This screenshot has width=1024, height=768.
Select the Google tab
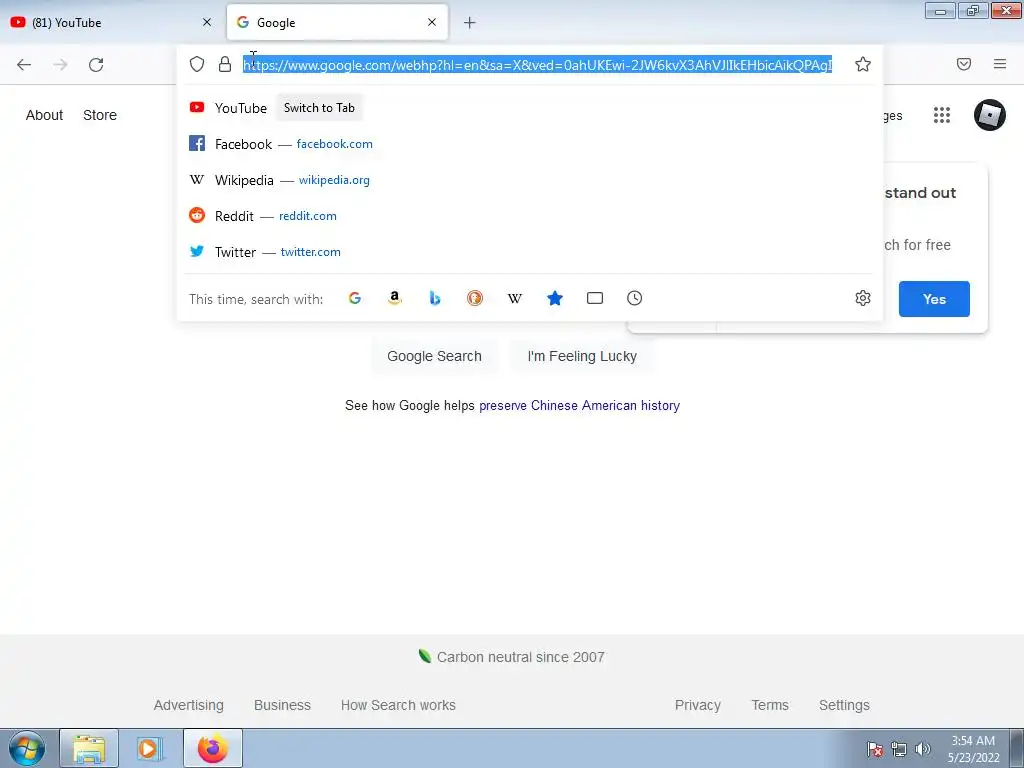pos(337,22)
